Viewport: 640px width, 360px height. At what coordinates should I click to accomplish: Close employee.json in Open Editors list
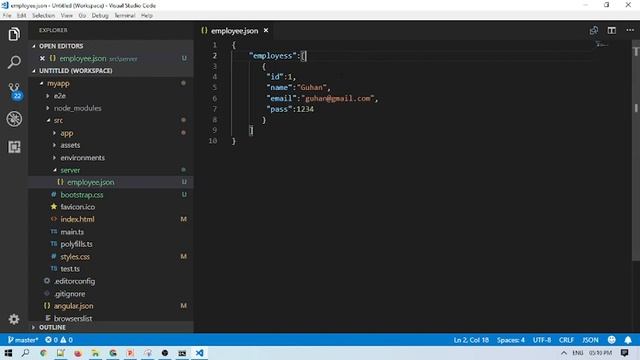[x=42, y=58]
